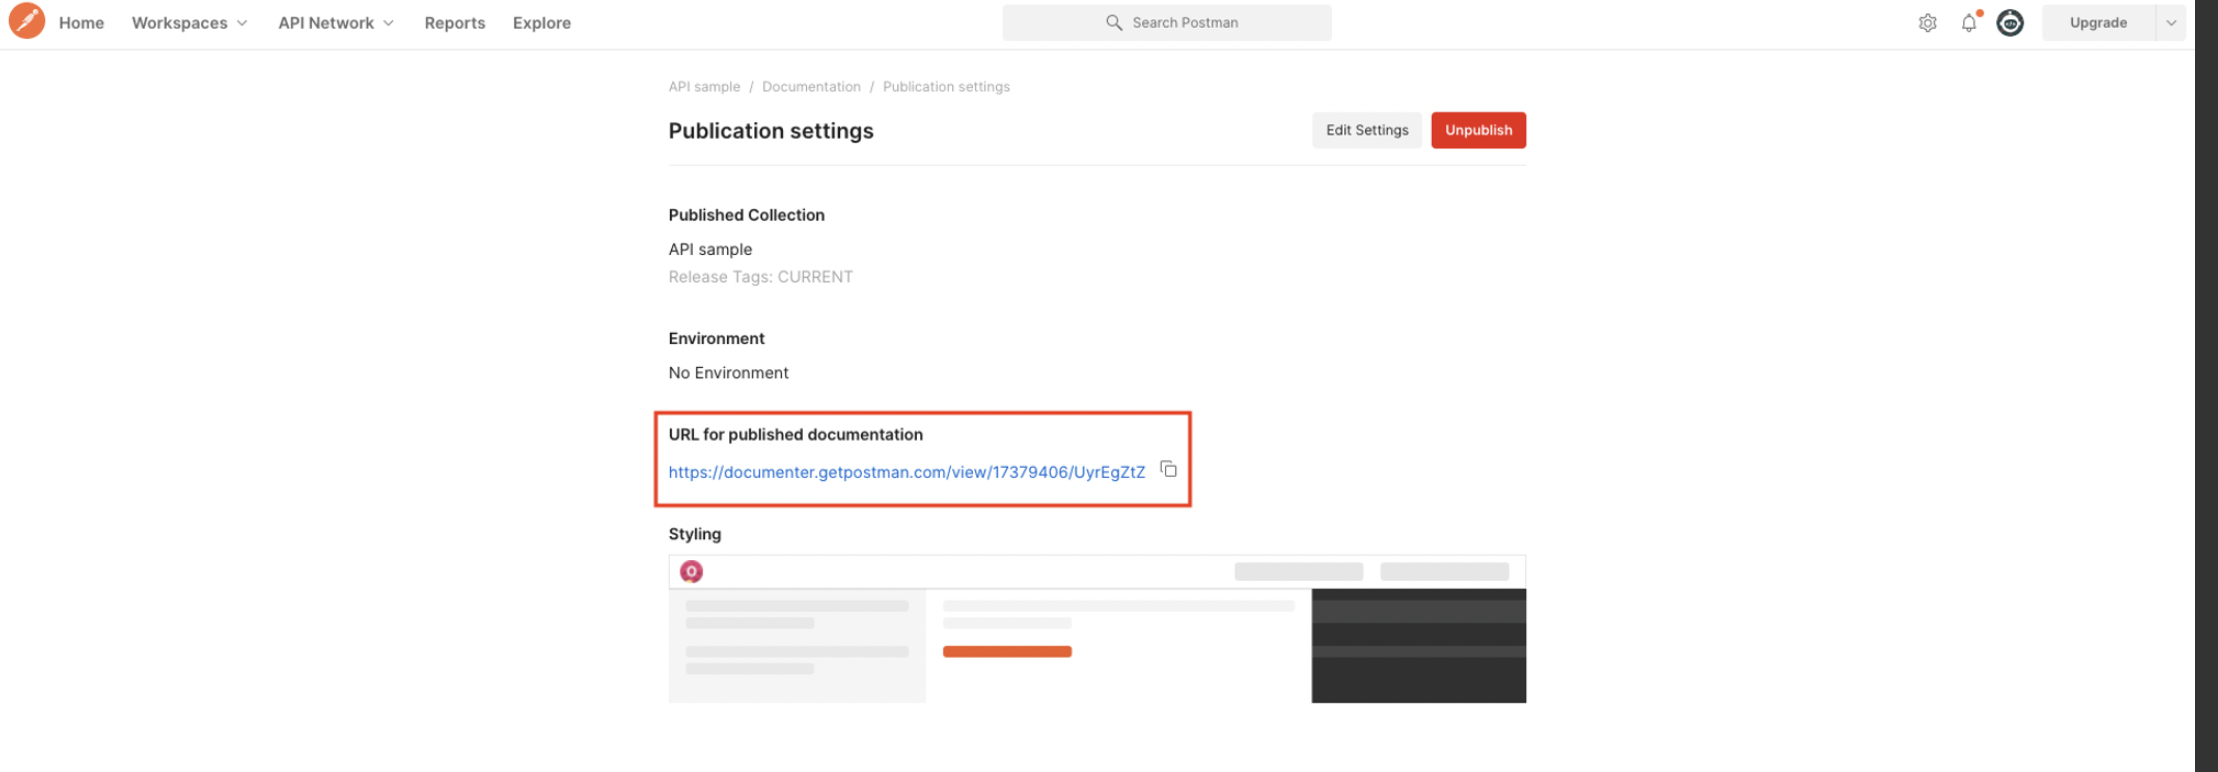Open the Explore page
Image resolution: width=2218 pixels, height=772 pixels.
(x=542, y=23)
